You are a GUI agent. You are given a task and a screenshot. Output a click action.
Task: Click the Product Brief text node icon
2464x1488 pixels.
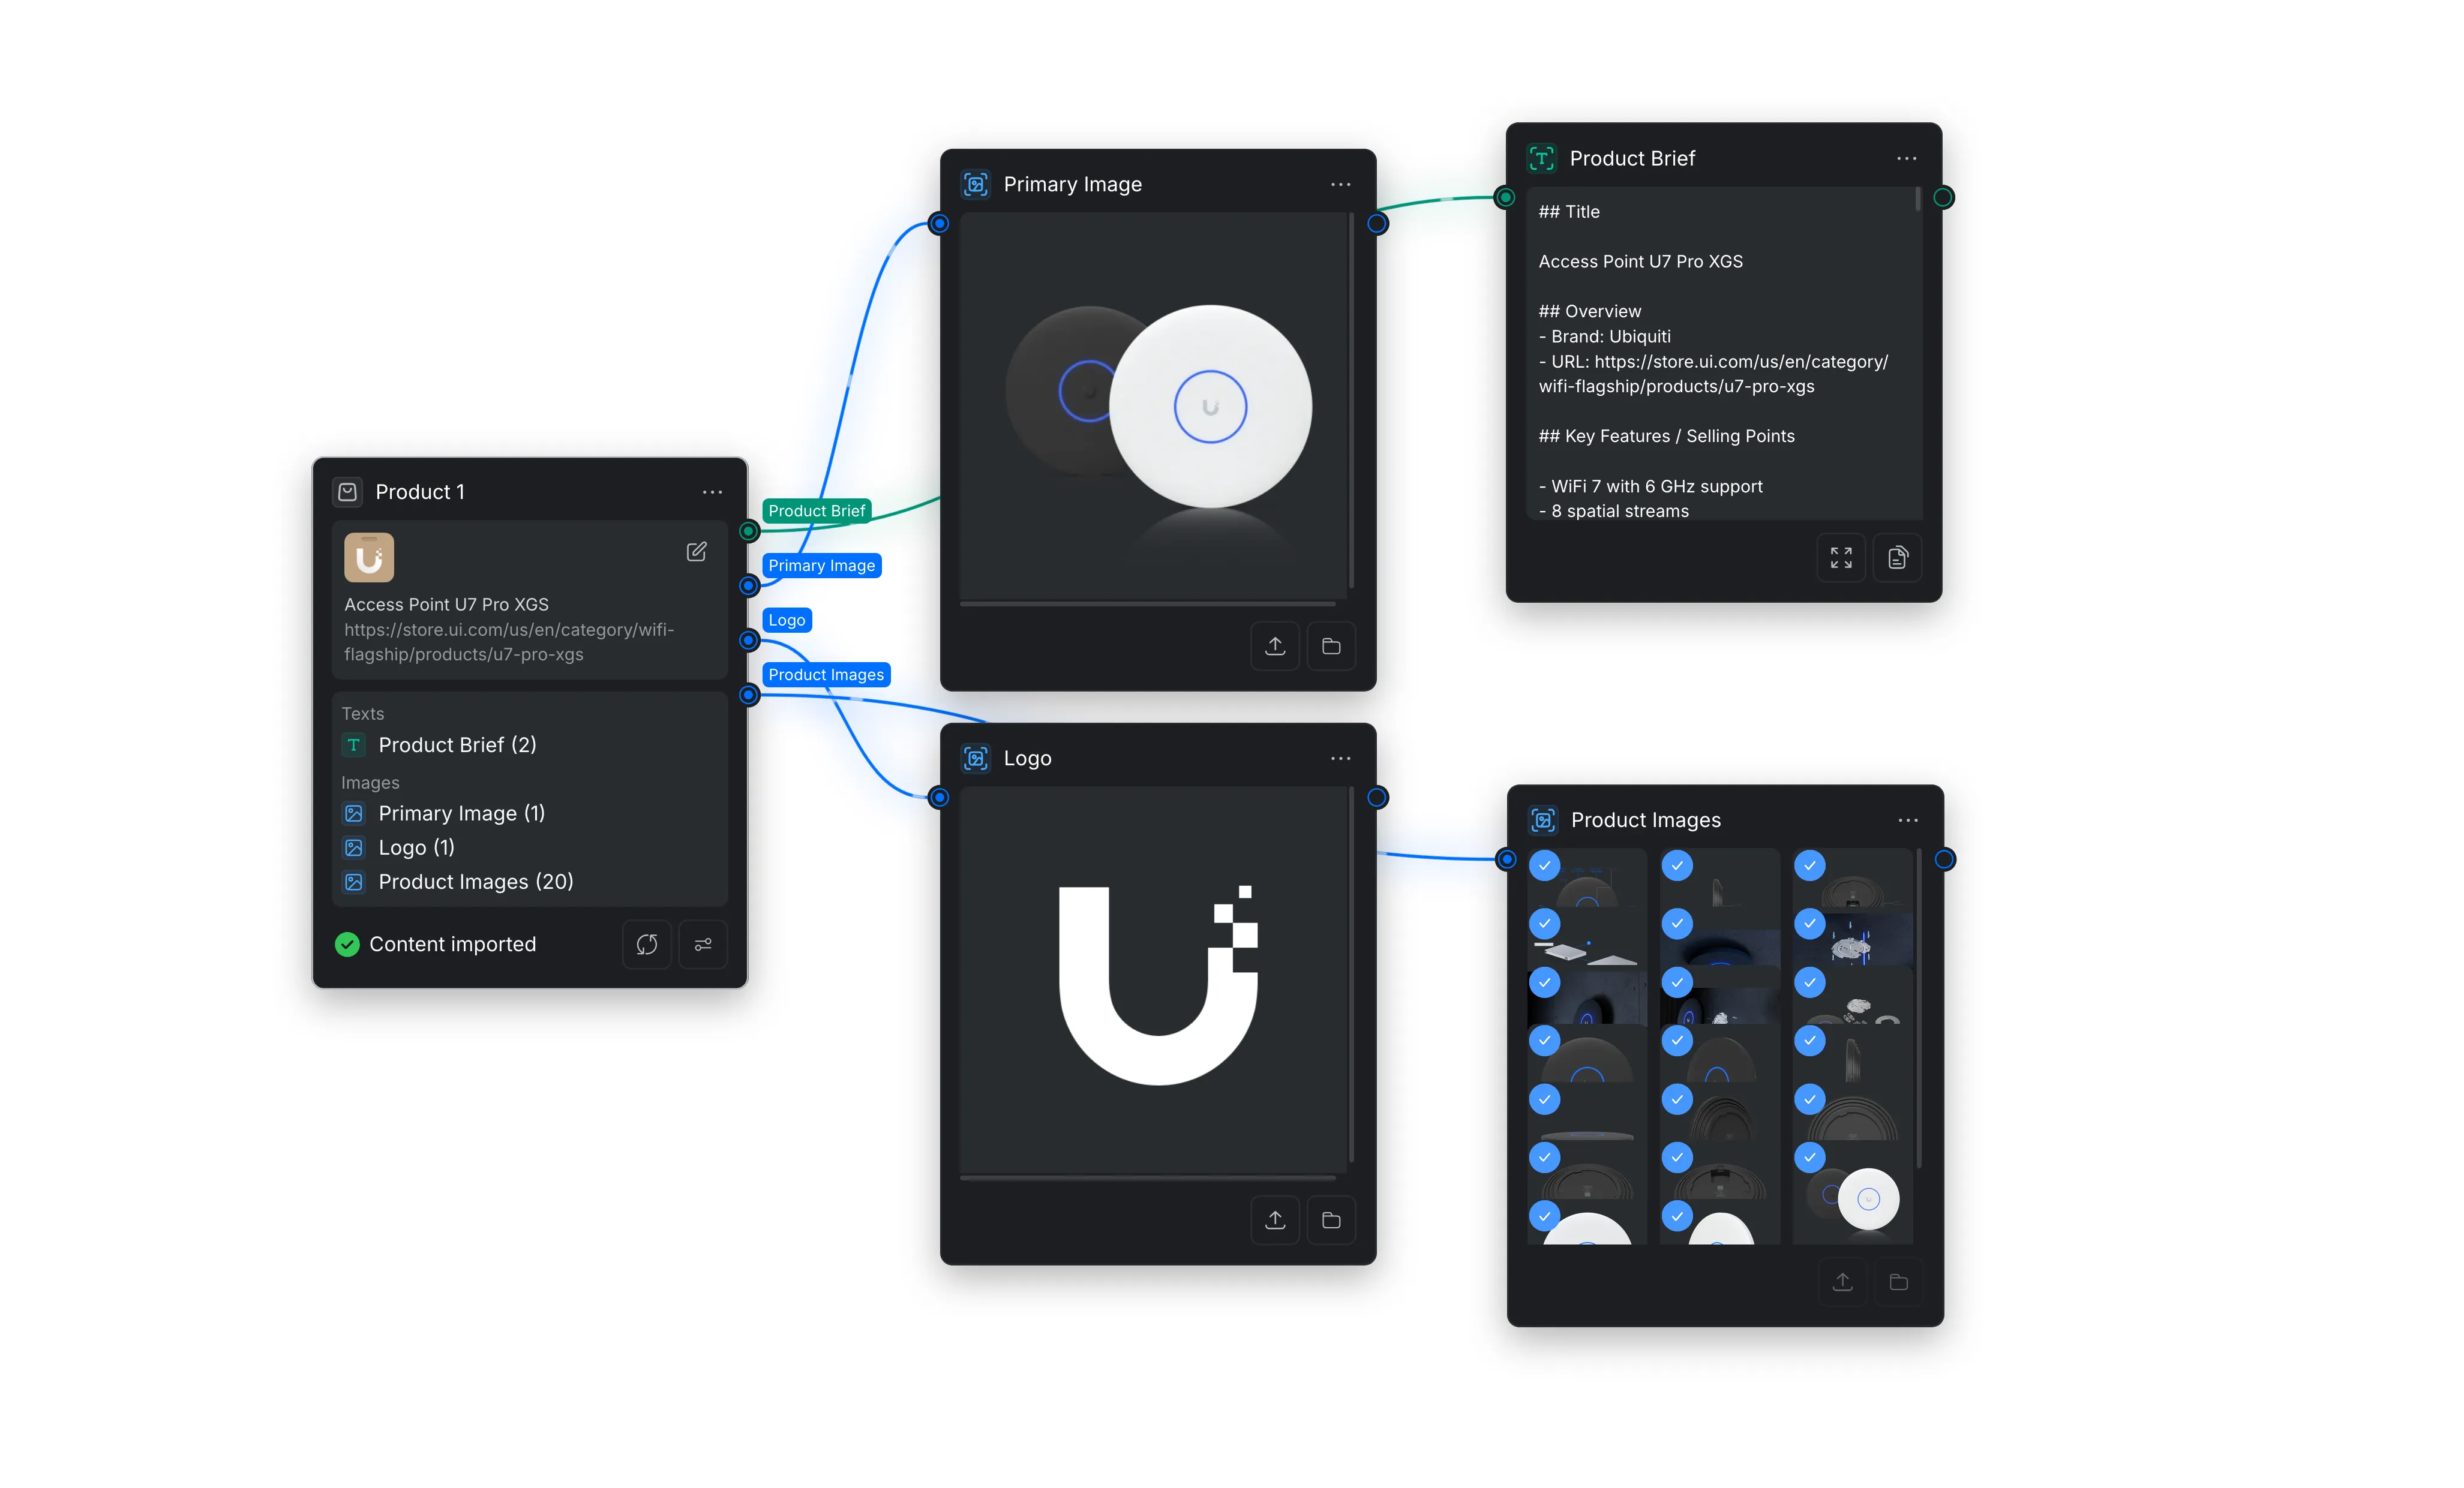pos(1541,159)
